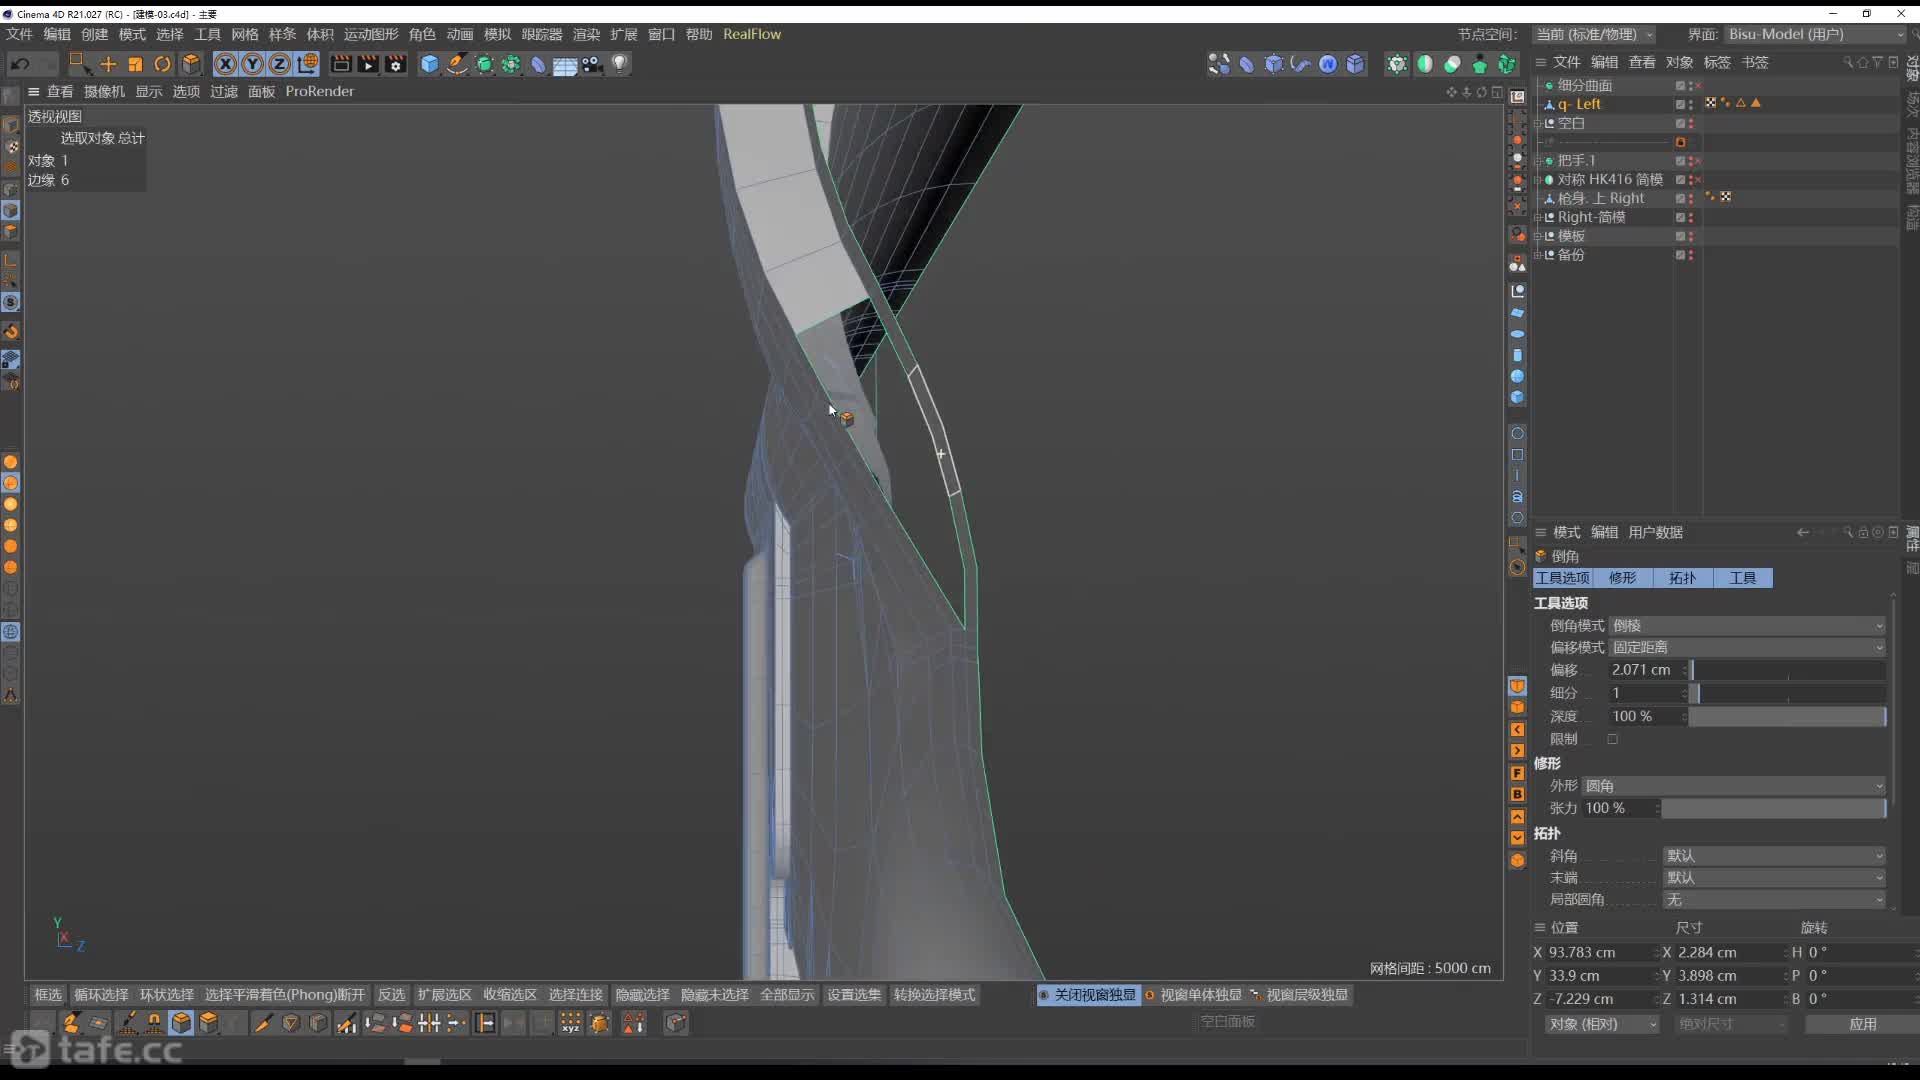Toggle 模板 visibility dots

point(1691,237)
